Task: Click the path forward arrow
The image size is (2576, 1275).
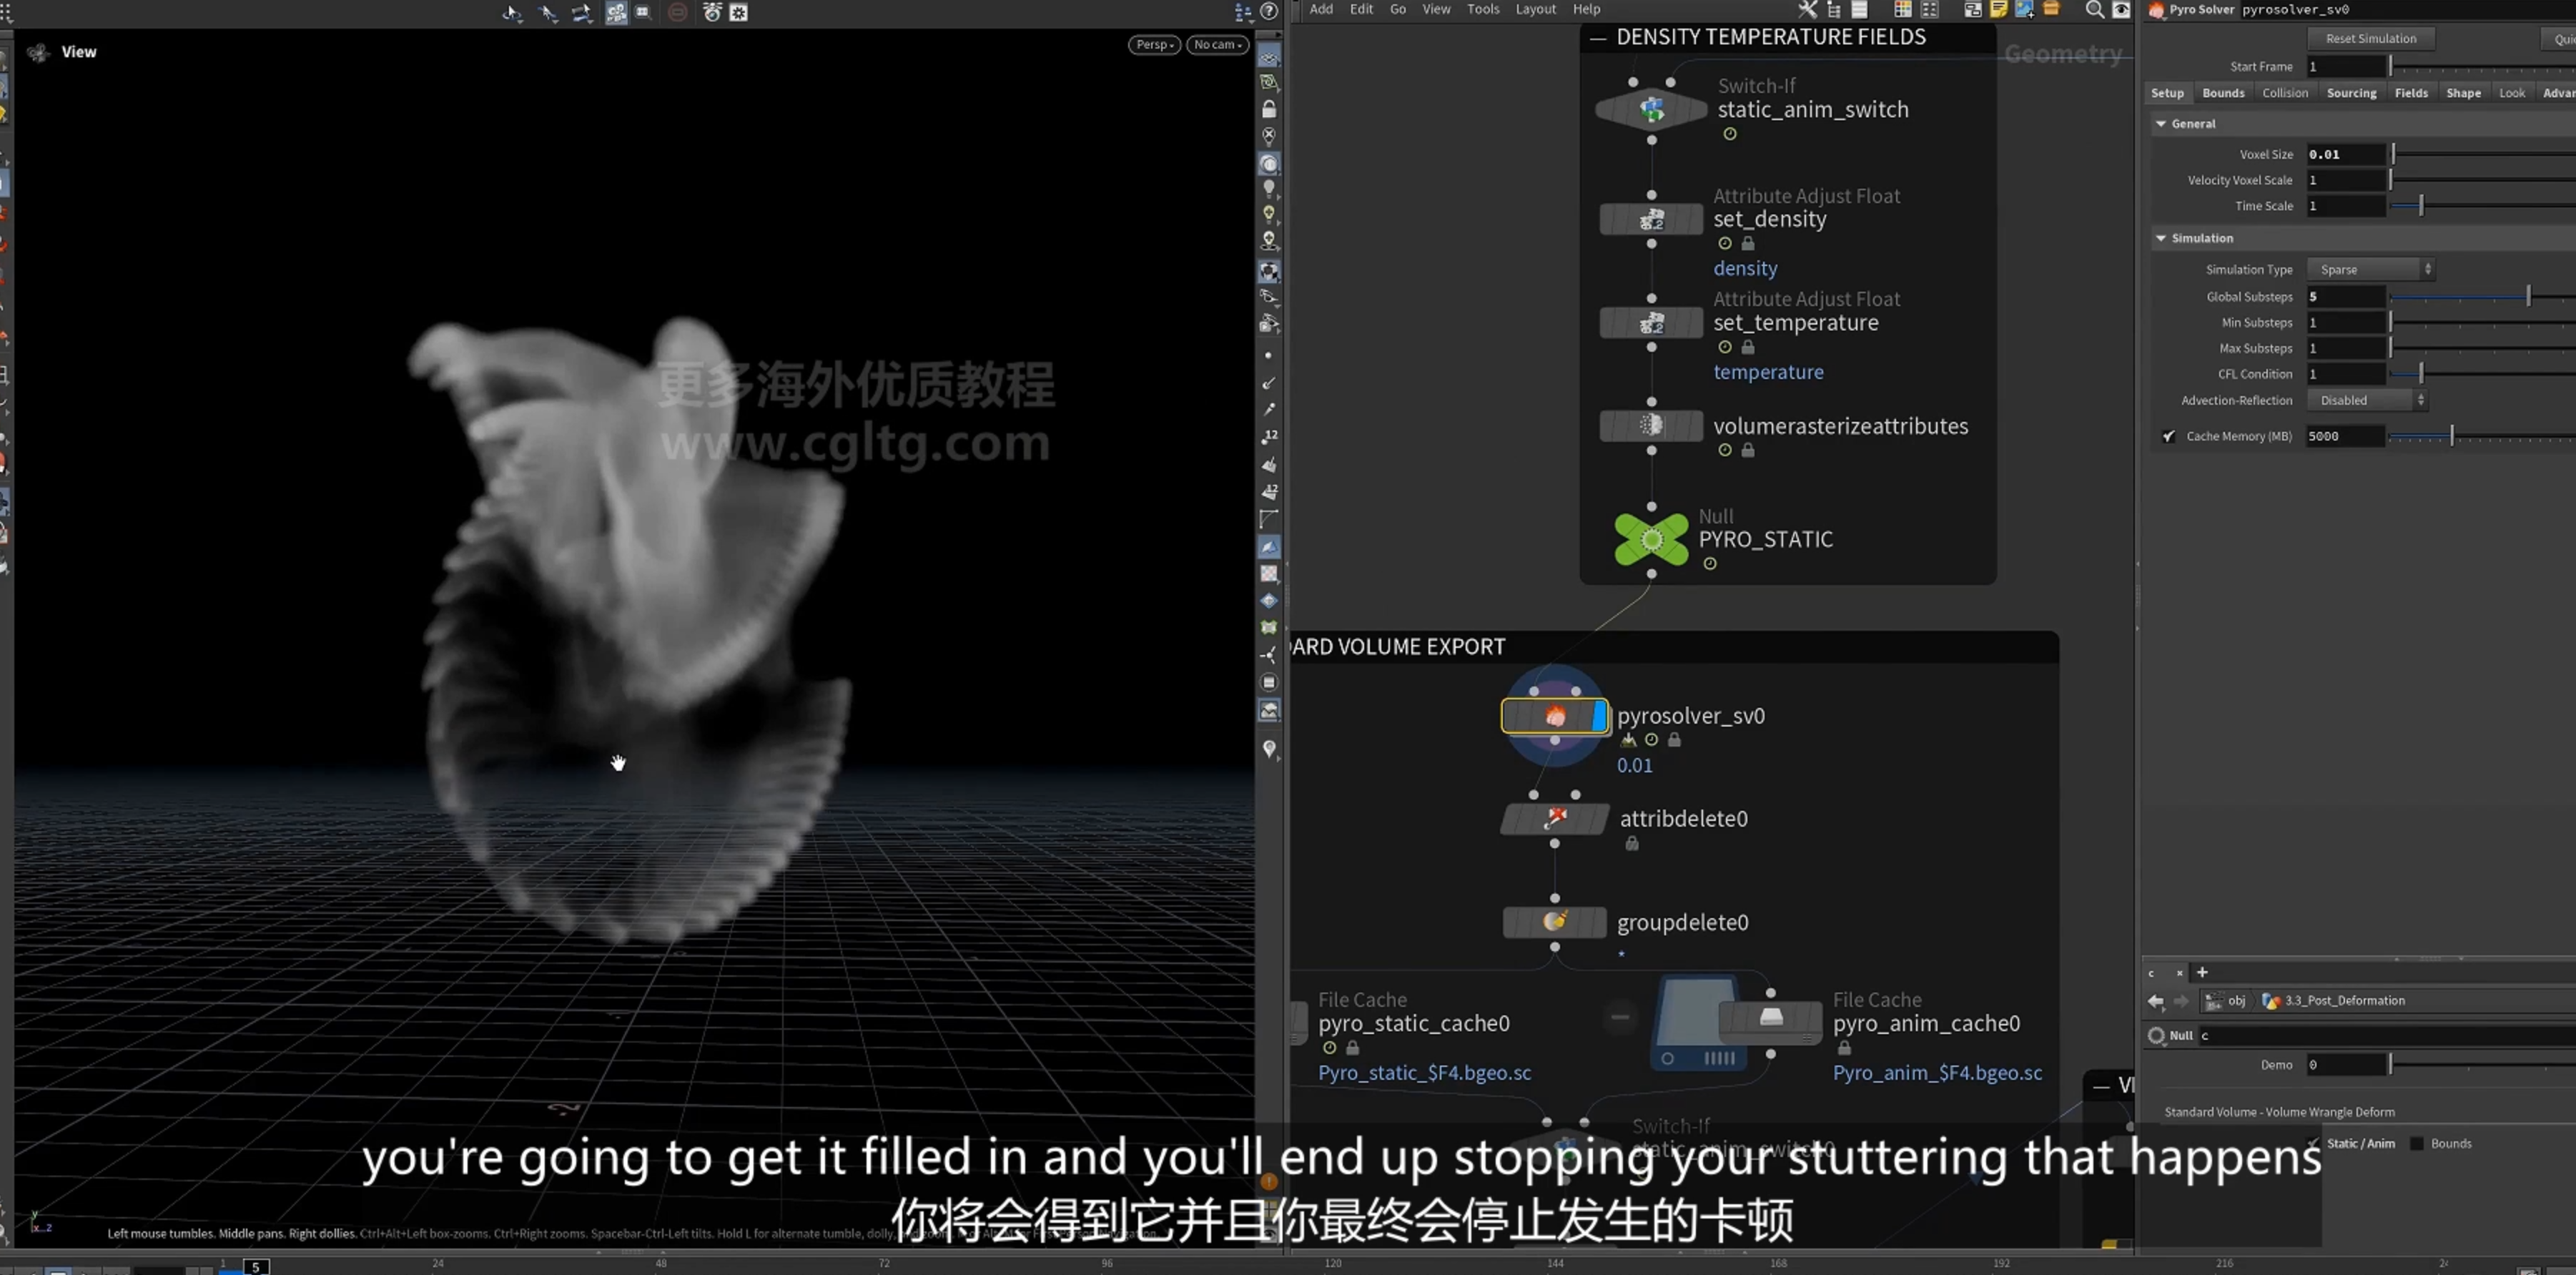Action: [2181, 1001]
